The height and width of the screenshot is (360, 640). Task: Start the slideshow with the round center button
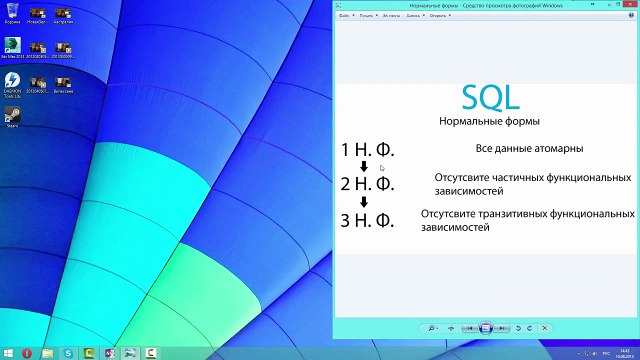coord(486,328)
